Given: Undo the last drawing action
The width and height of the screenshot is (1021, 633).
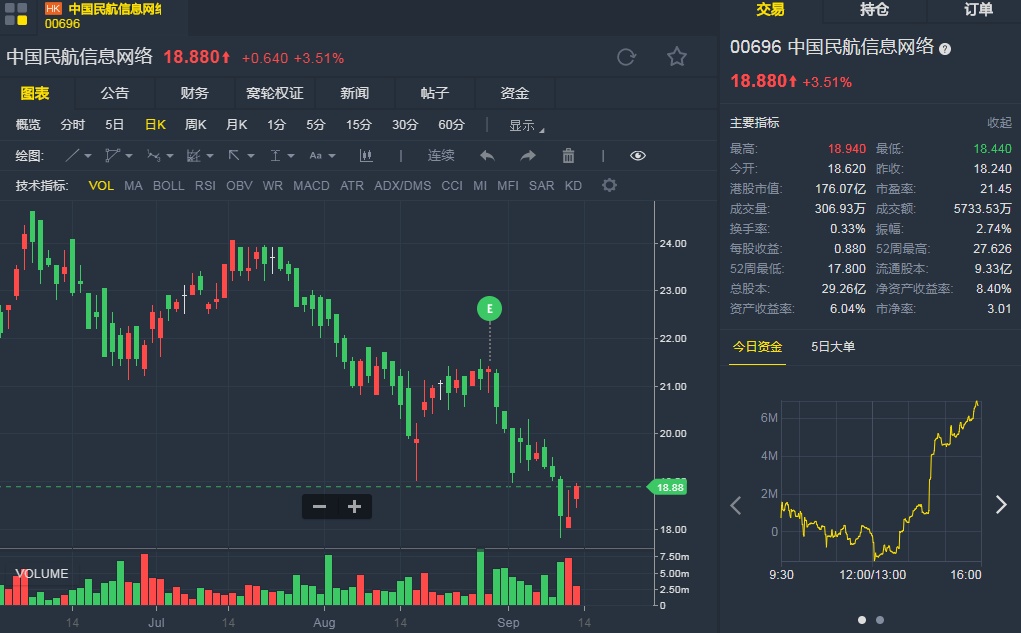Looking at the screenshot, I should coord(487,155).
